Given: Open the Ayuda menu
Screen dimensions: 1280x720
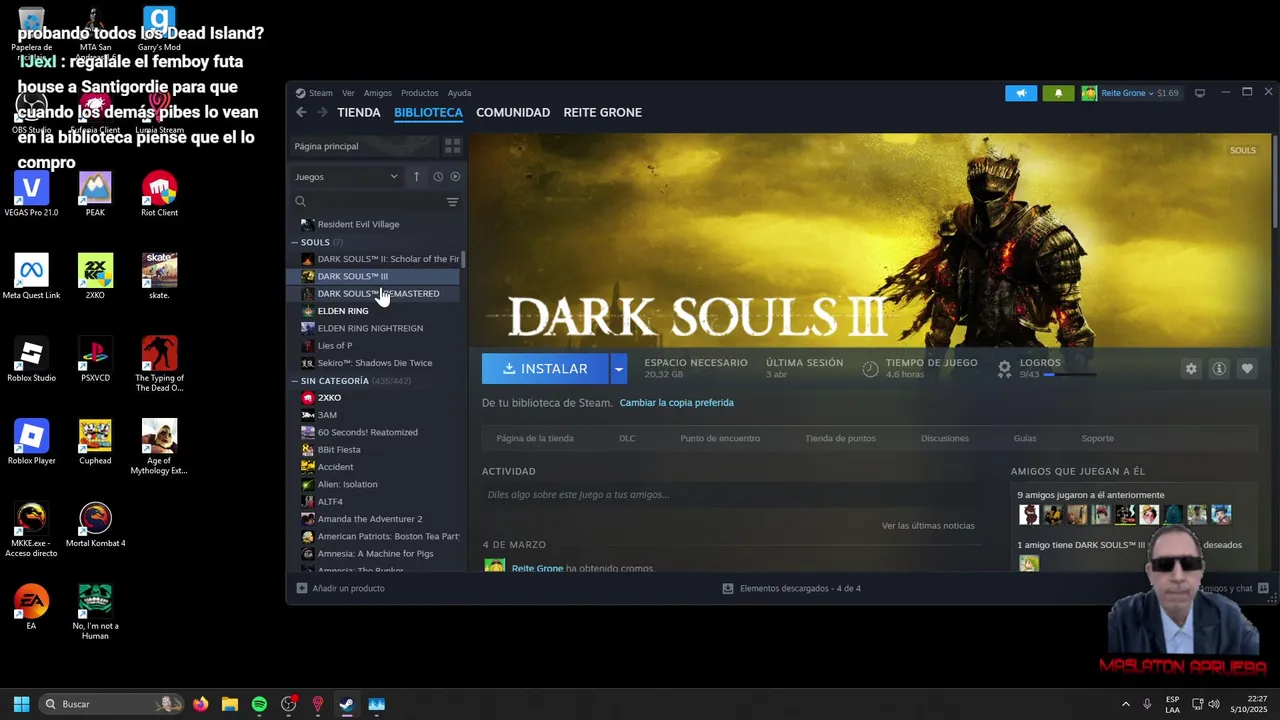Looking at the screenshot, I should 459,93.
